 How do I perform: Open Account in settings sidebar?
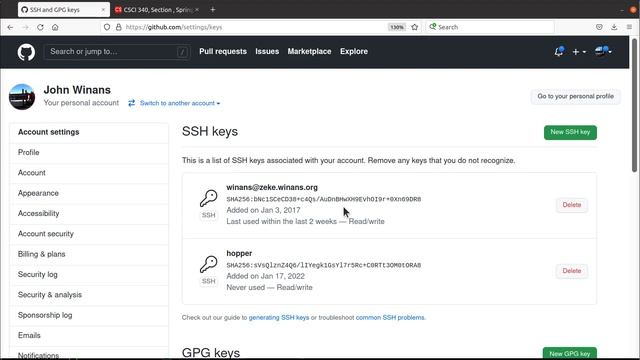(89, 173)
